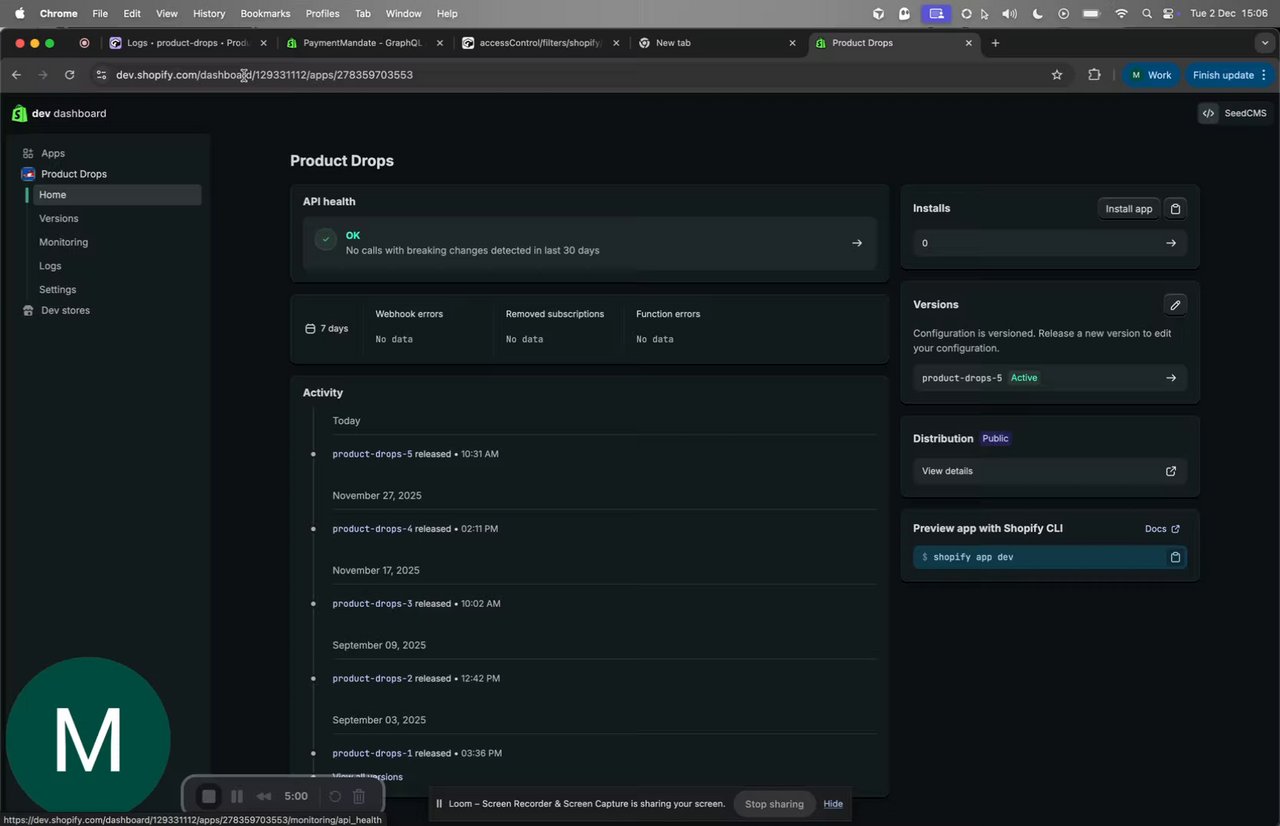Click the Shopify dev dashboard logo
Image resolution: width=1280 pixels, height=826 pixels.
coord(59,113)
